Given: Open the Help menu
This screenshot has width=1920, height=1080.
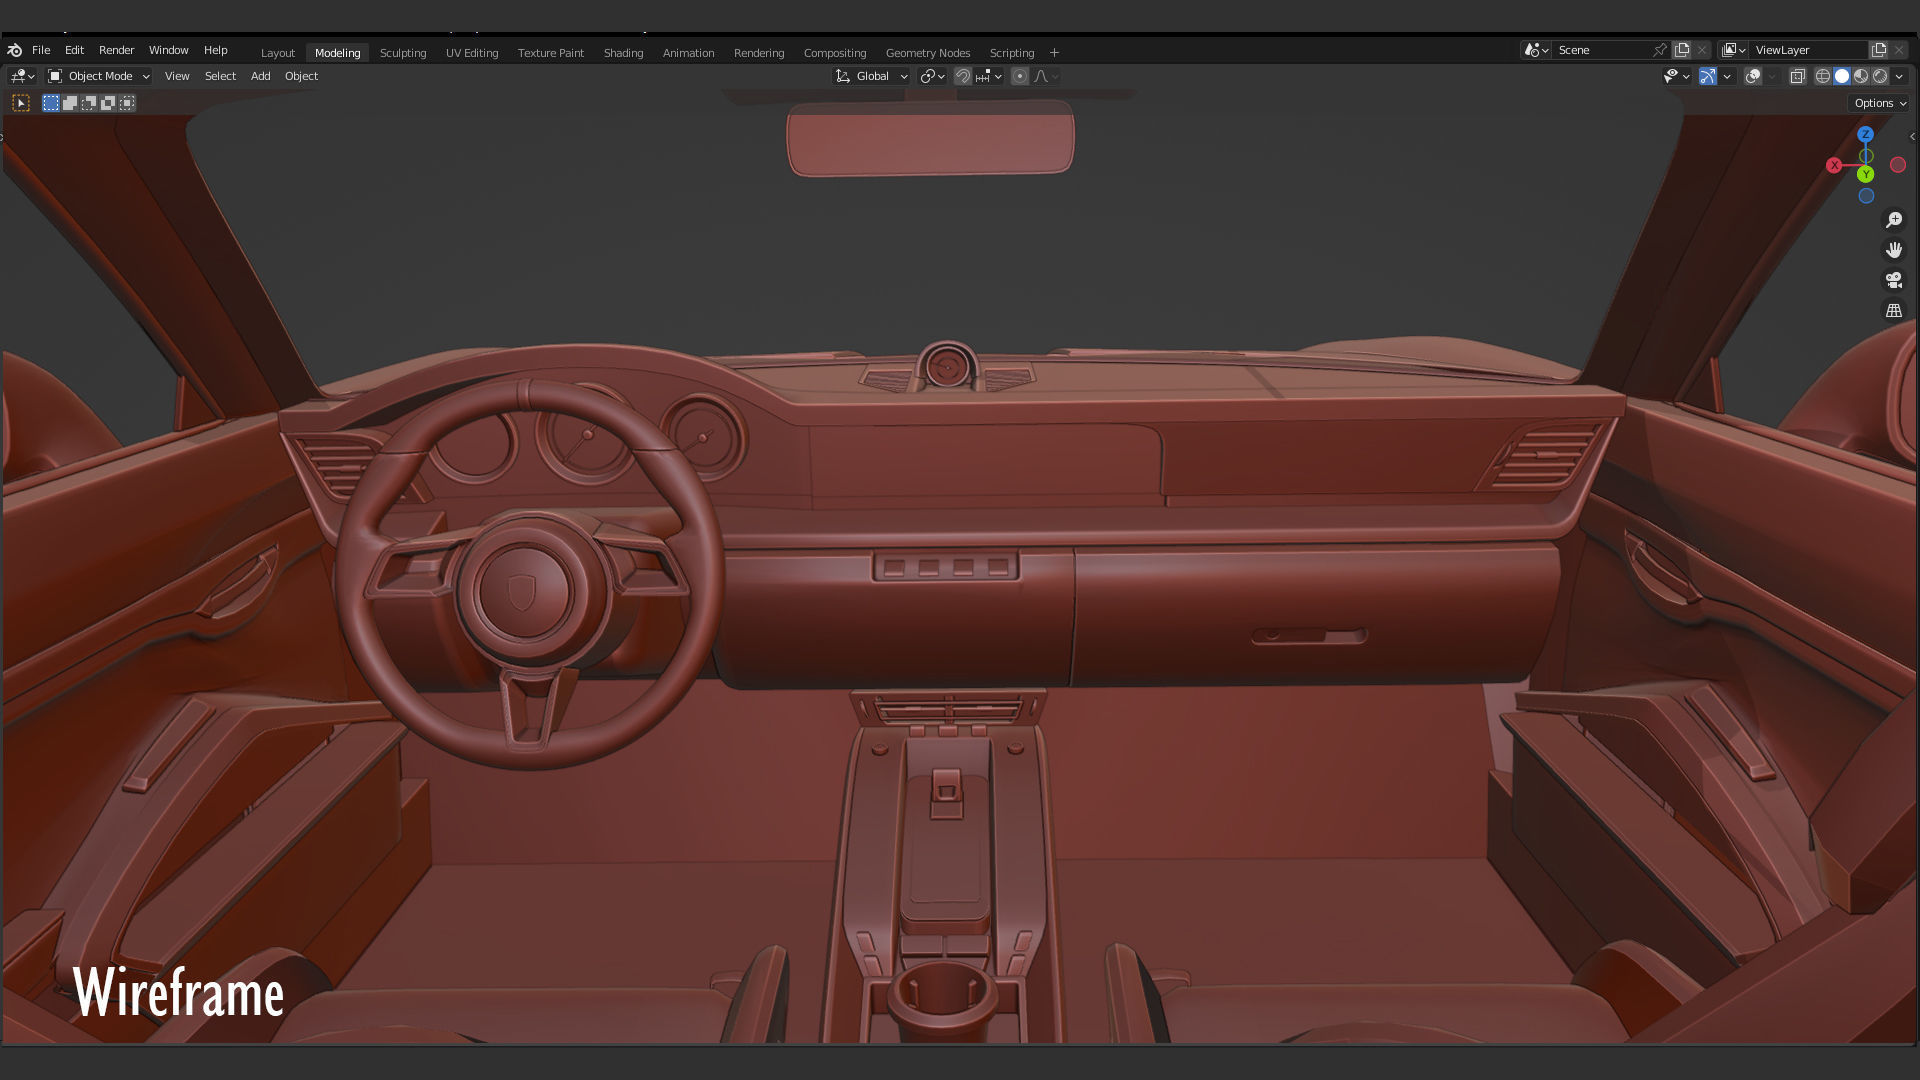Looking at the screenshot, I should click(x=216, y=50).
